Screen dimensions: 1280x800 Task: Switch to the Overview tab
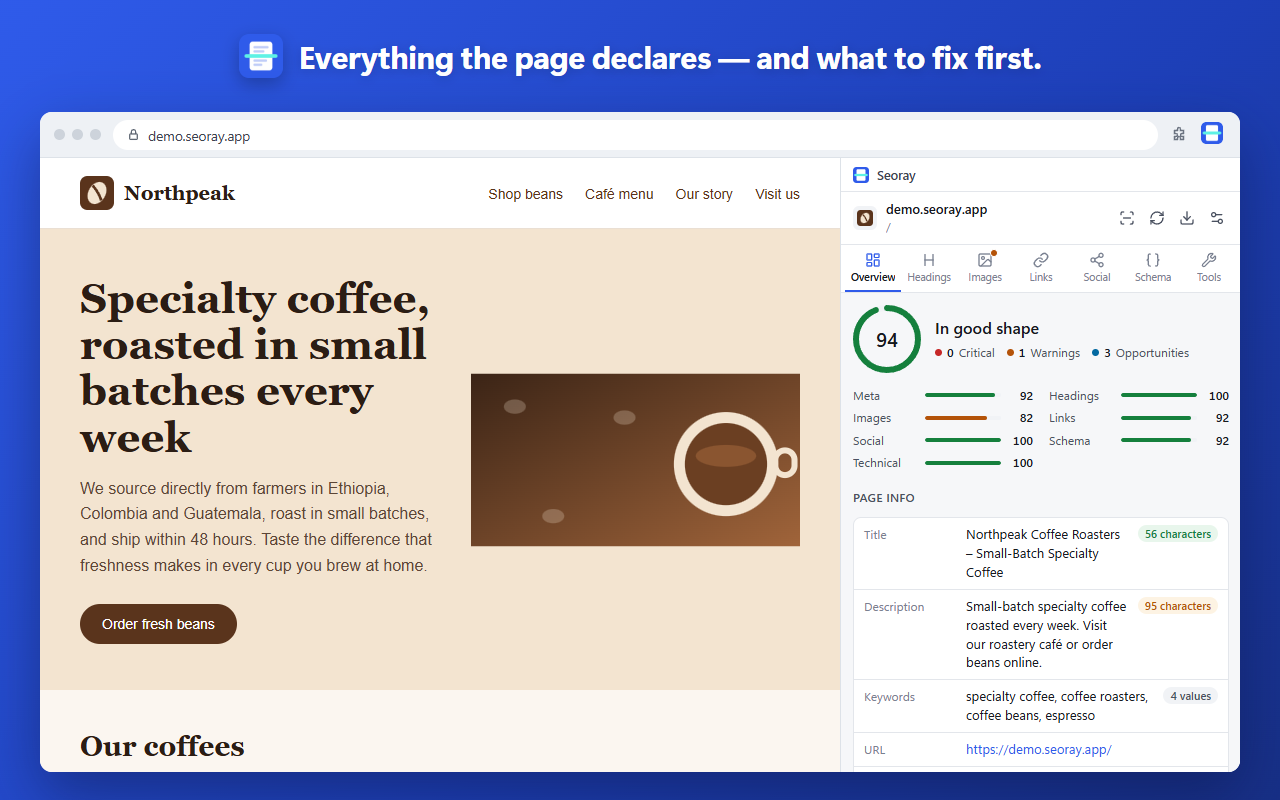[873, 268]
